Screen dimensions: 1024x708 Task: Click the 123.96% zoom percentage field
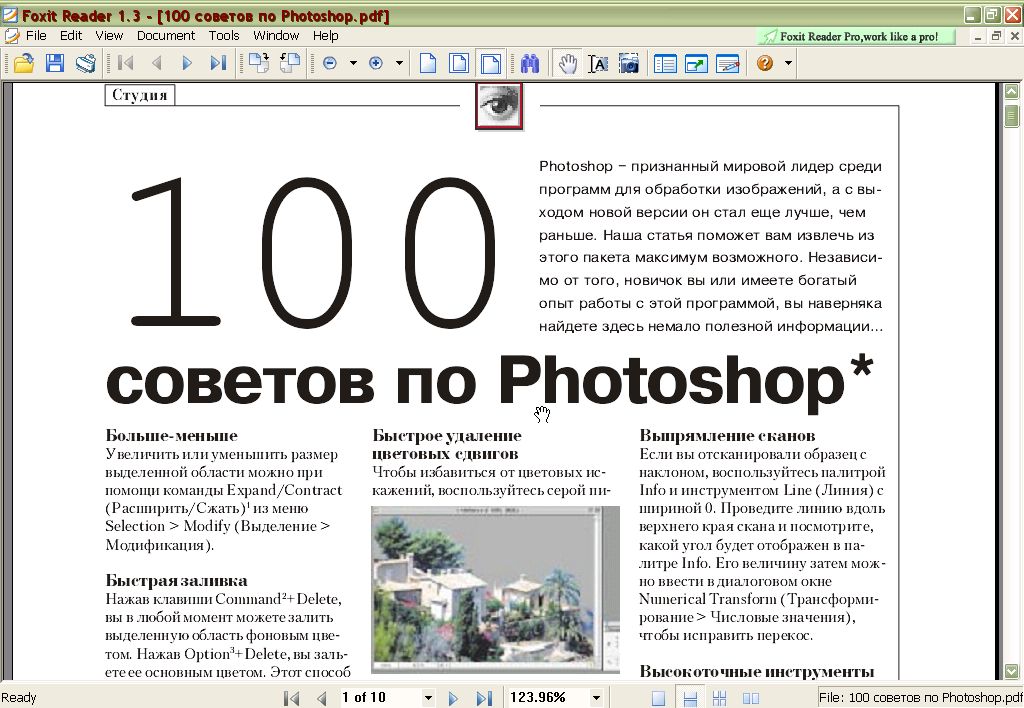point(548,698)
